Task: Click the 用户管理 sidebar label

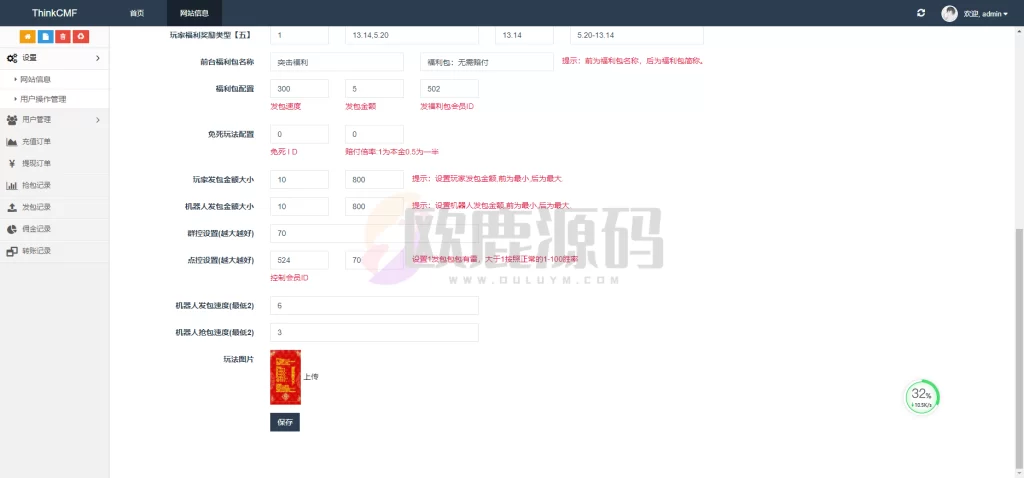Action: tap(37, 120)
